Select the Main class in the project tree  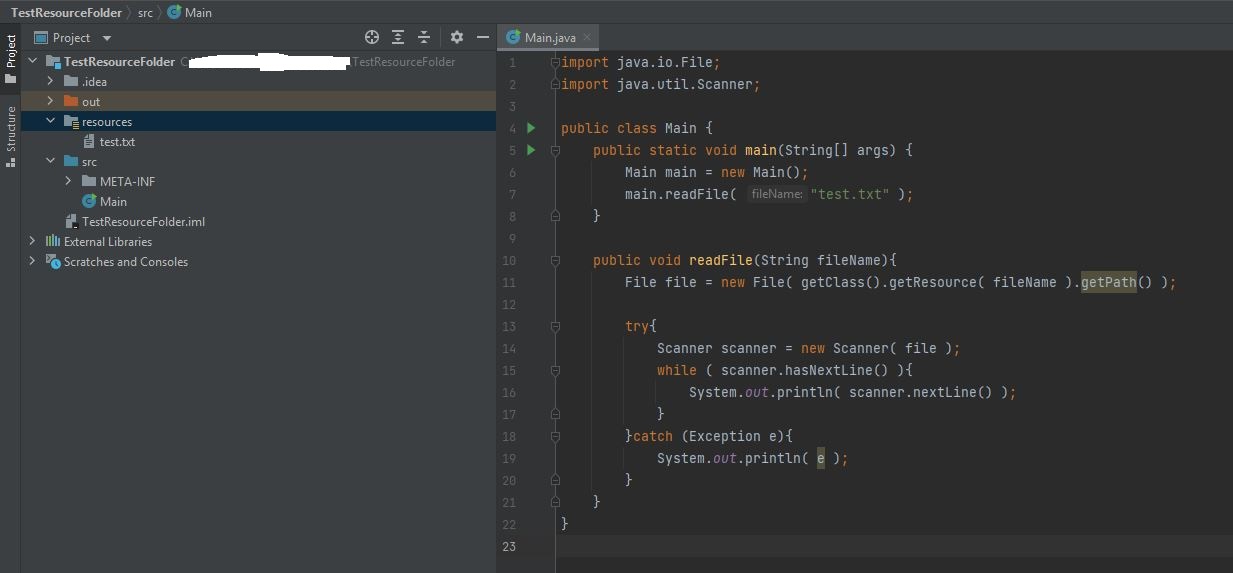point(258,201)
